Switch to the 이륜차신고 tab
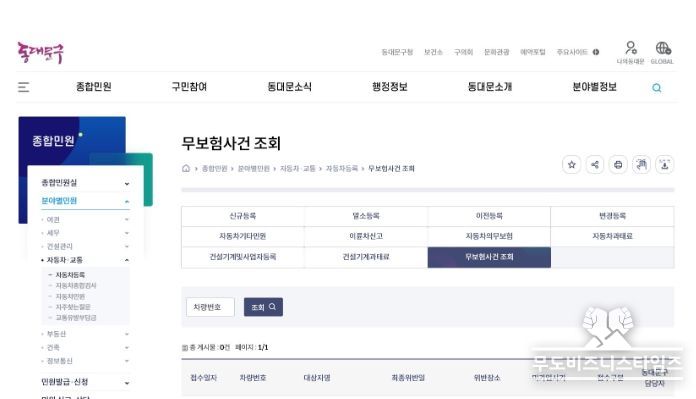This screenshot has width=696, height=399. click(366, 237)
